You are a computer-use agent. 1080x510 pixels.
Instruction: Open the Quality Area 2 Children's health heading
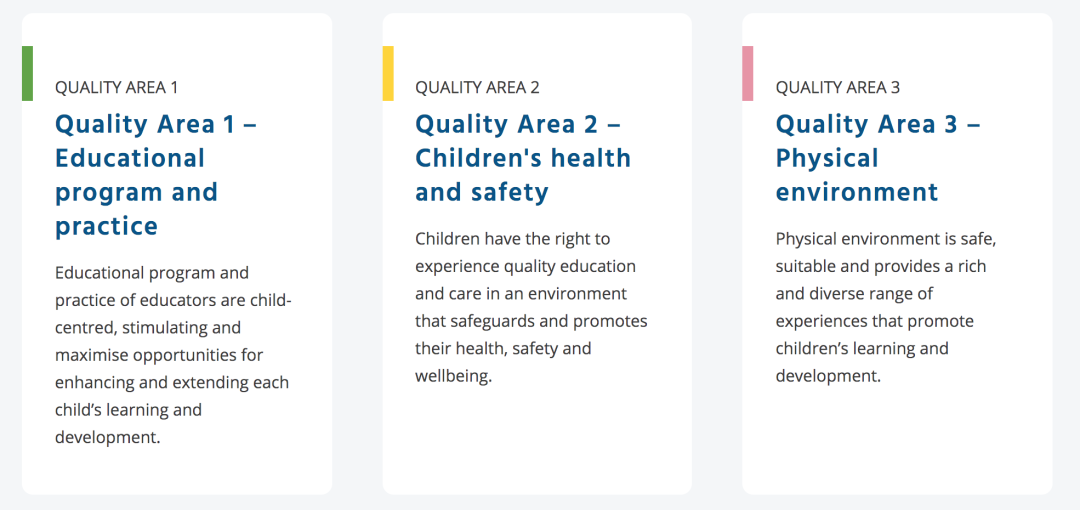pos(523,159)
